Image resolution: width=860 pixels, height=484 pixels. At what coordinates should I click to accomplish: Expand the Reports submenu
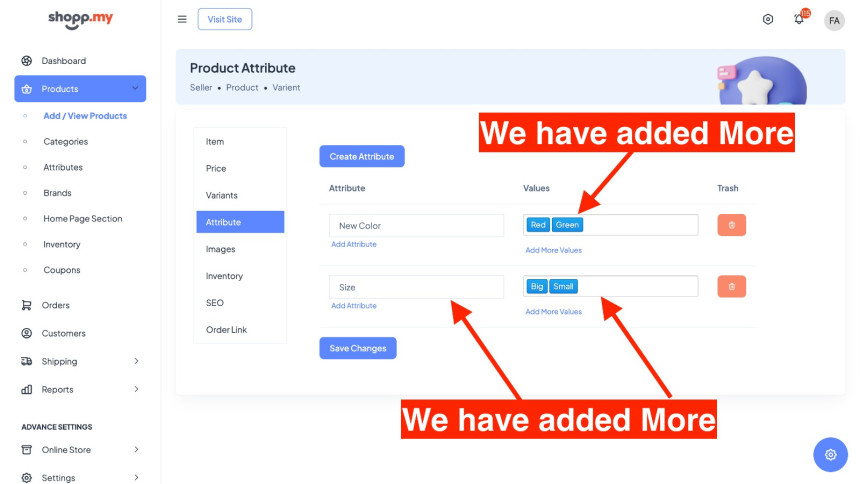pyautogui.click(x=136, y=389)
